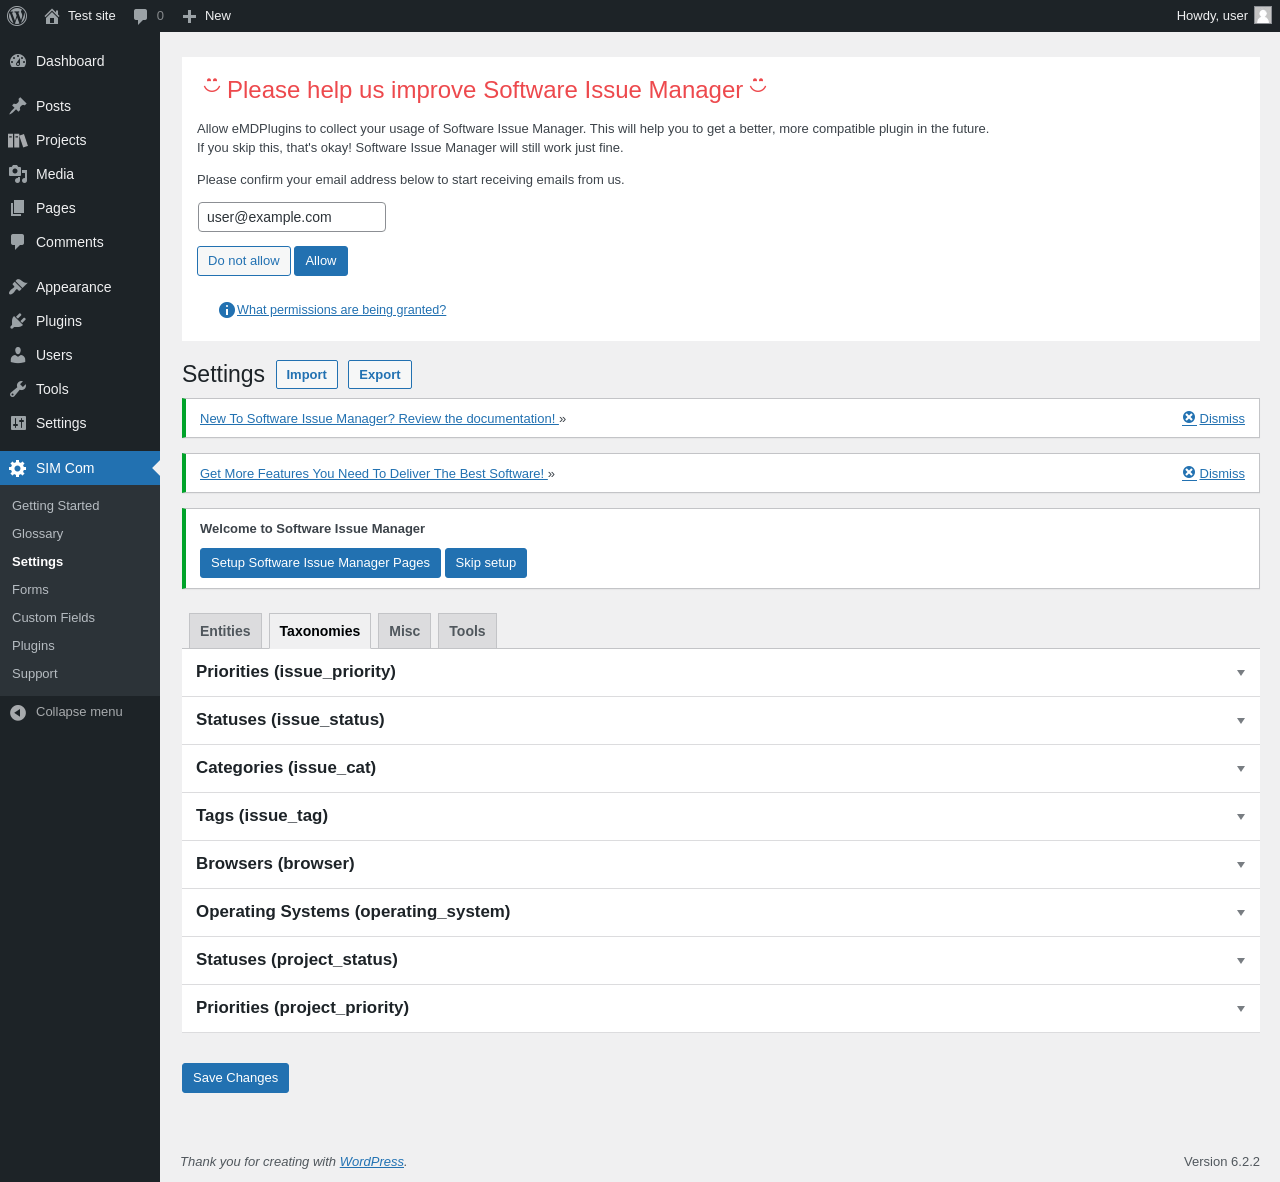1280x1182 pixels.
Task: Expand Categories (issue_cat) section arrow
Action: 1241,769
